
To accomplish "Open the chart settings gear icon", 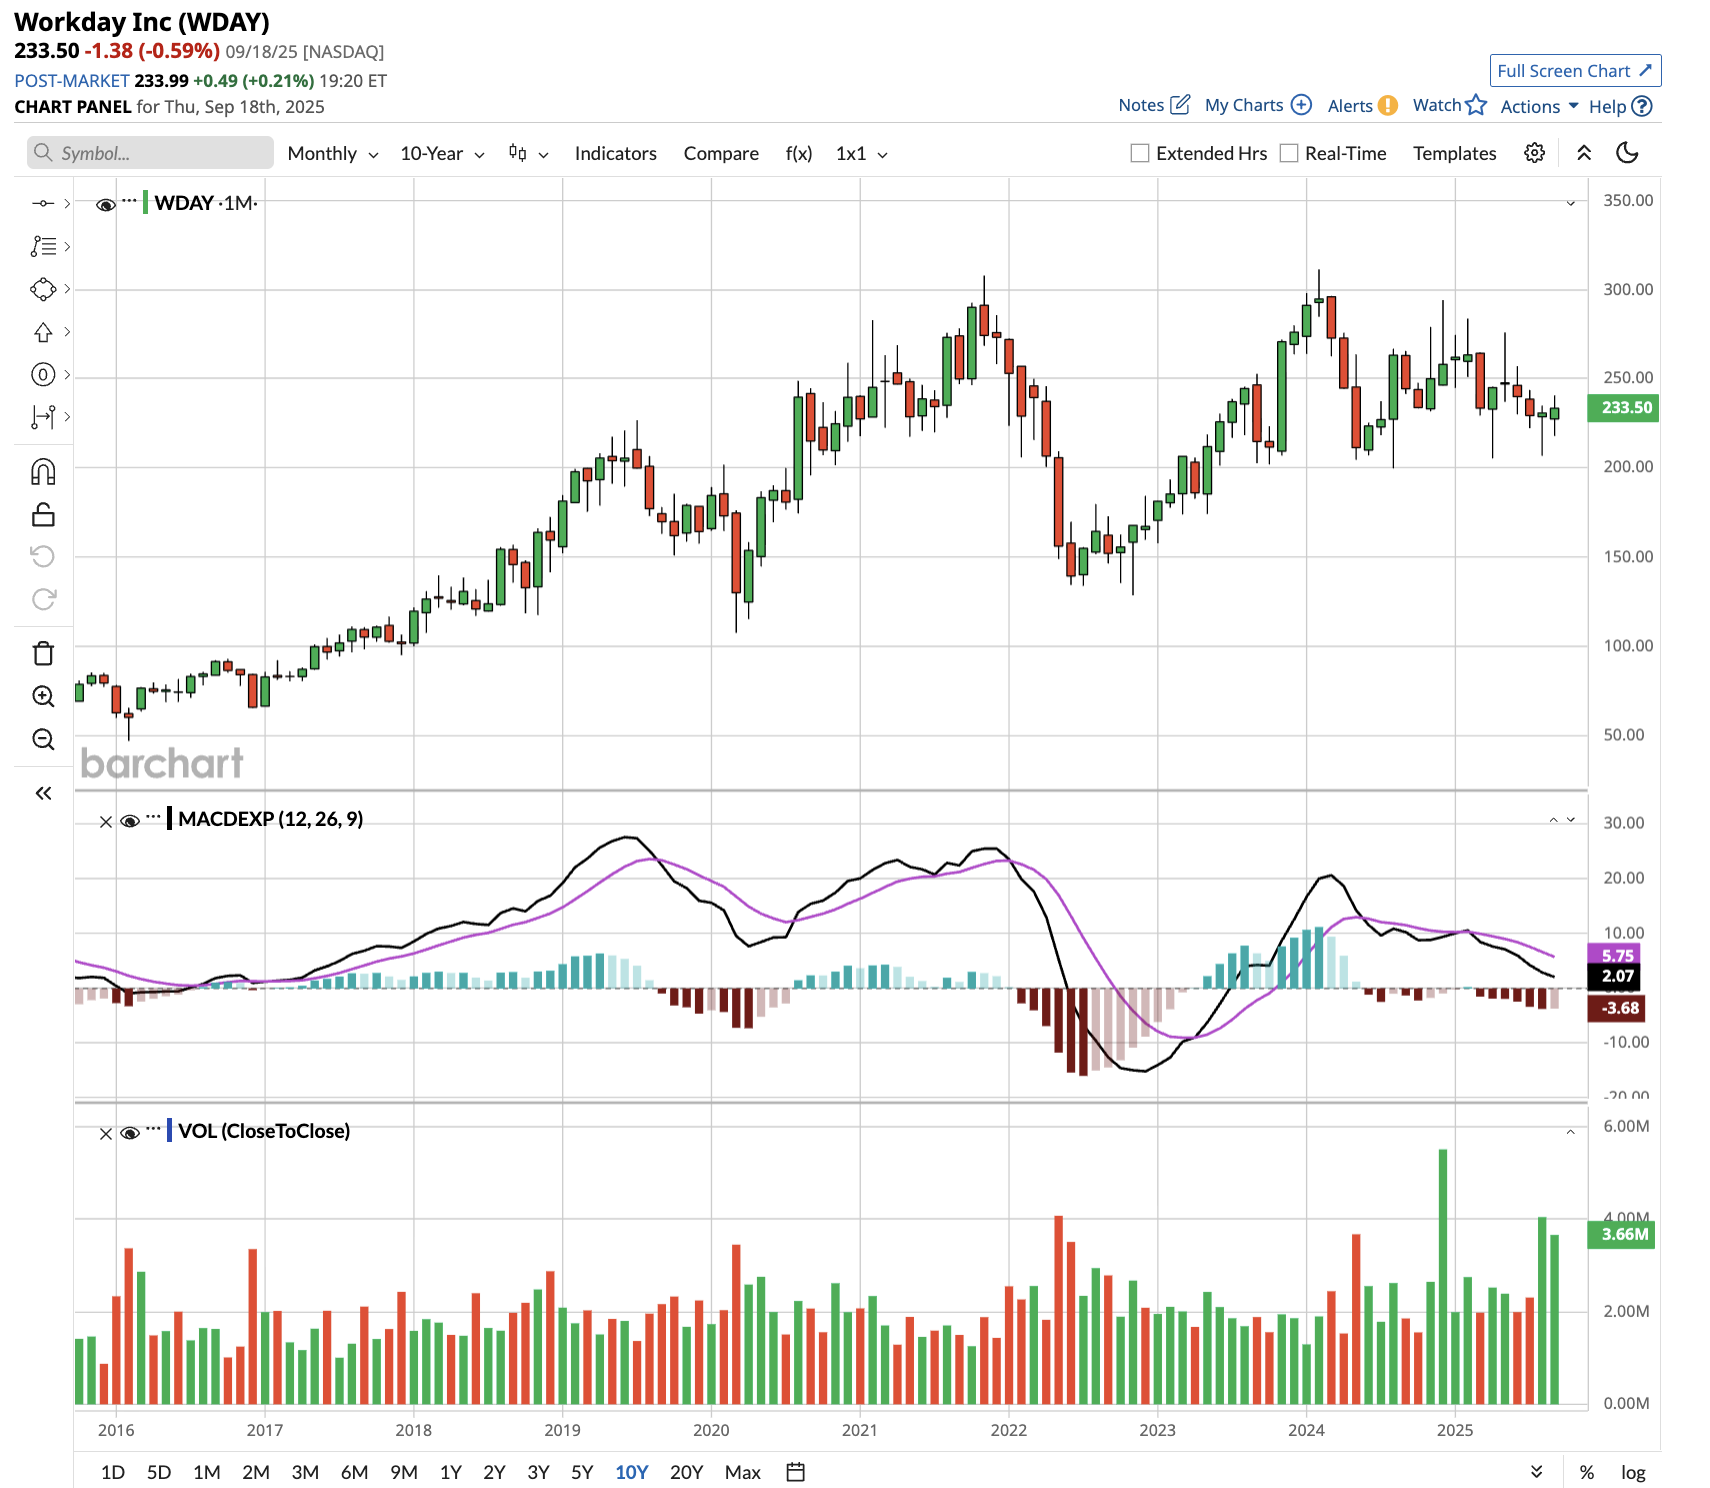I will 1534,153.
